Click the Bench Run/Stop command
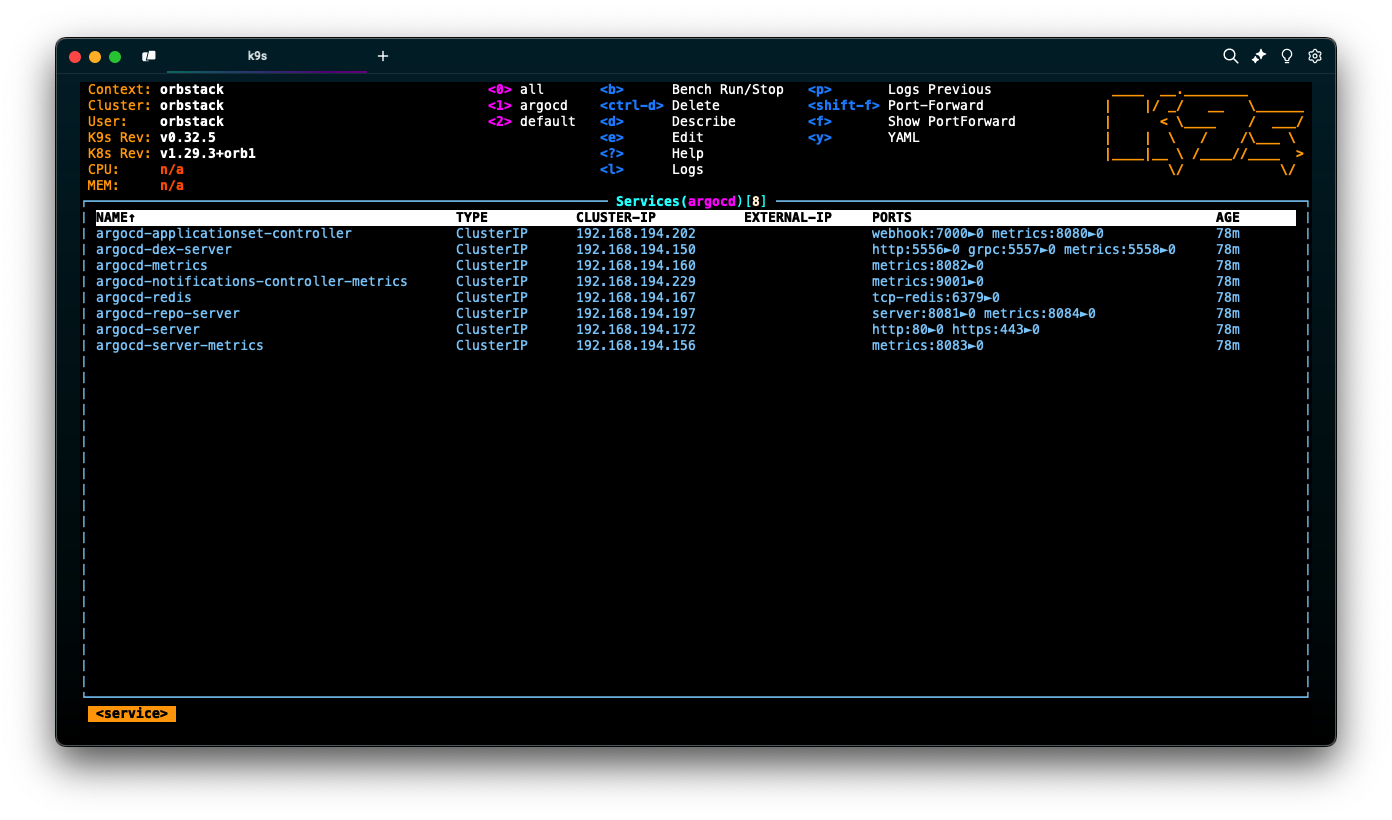Viewport: 1392px width, 820px height. click(728, 89)
